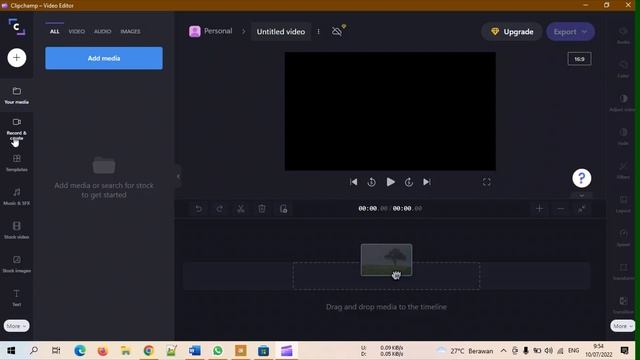Open the Stock video library
This screenshot has width=640, height=360.
point(17,230)
